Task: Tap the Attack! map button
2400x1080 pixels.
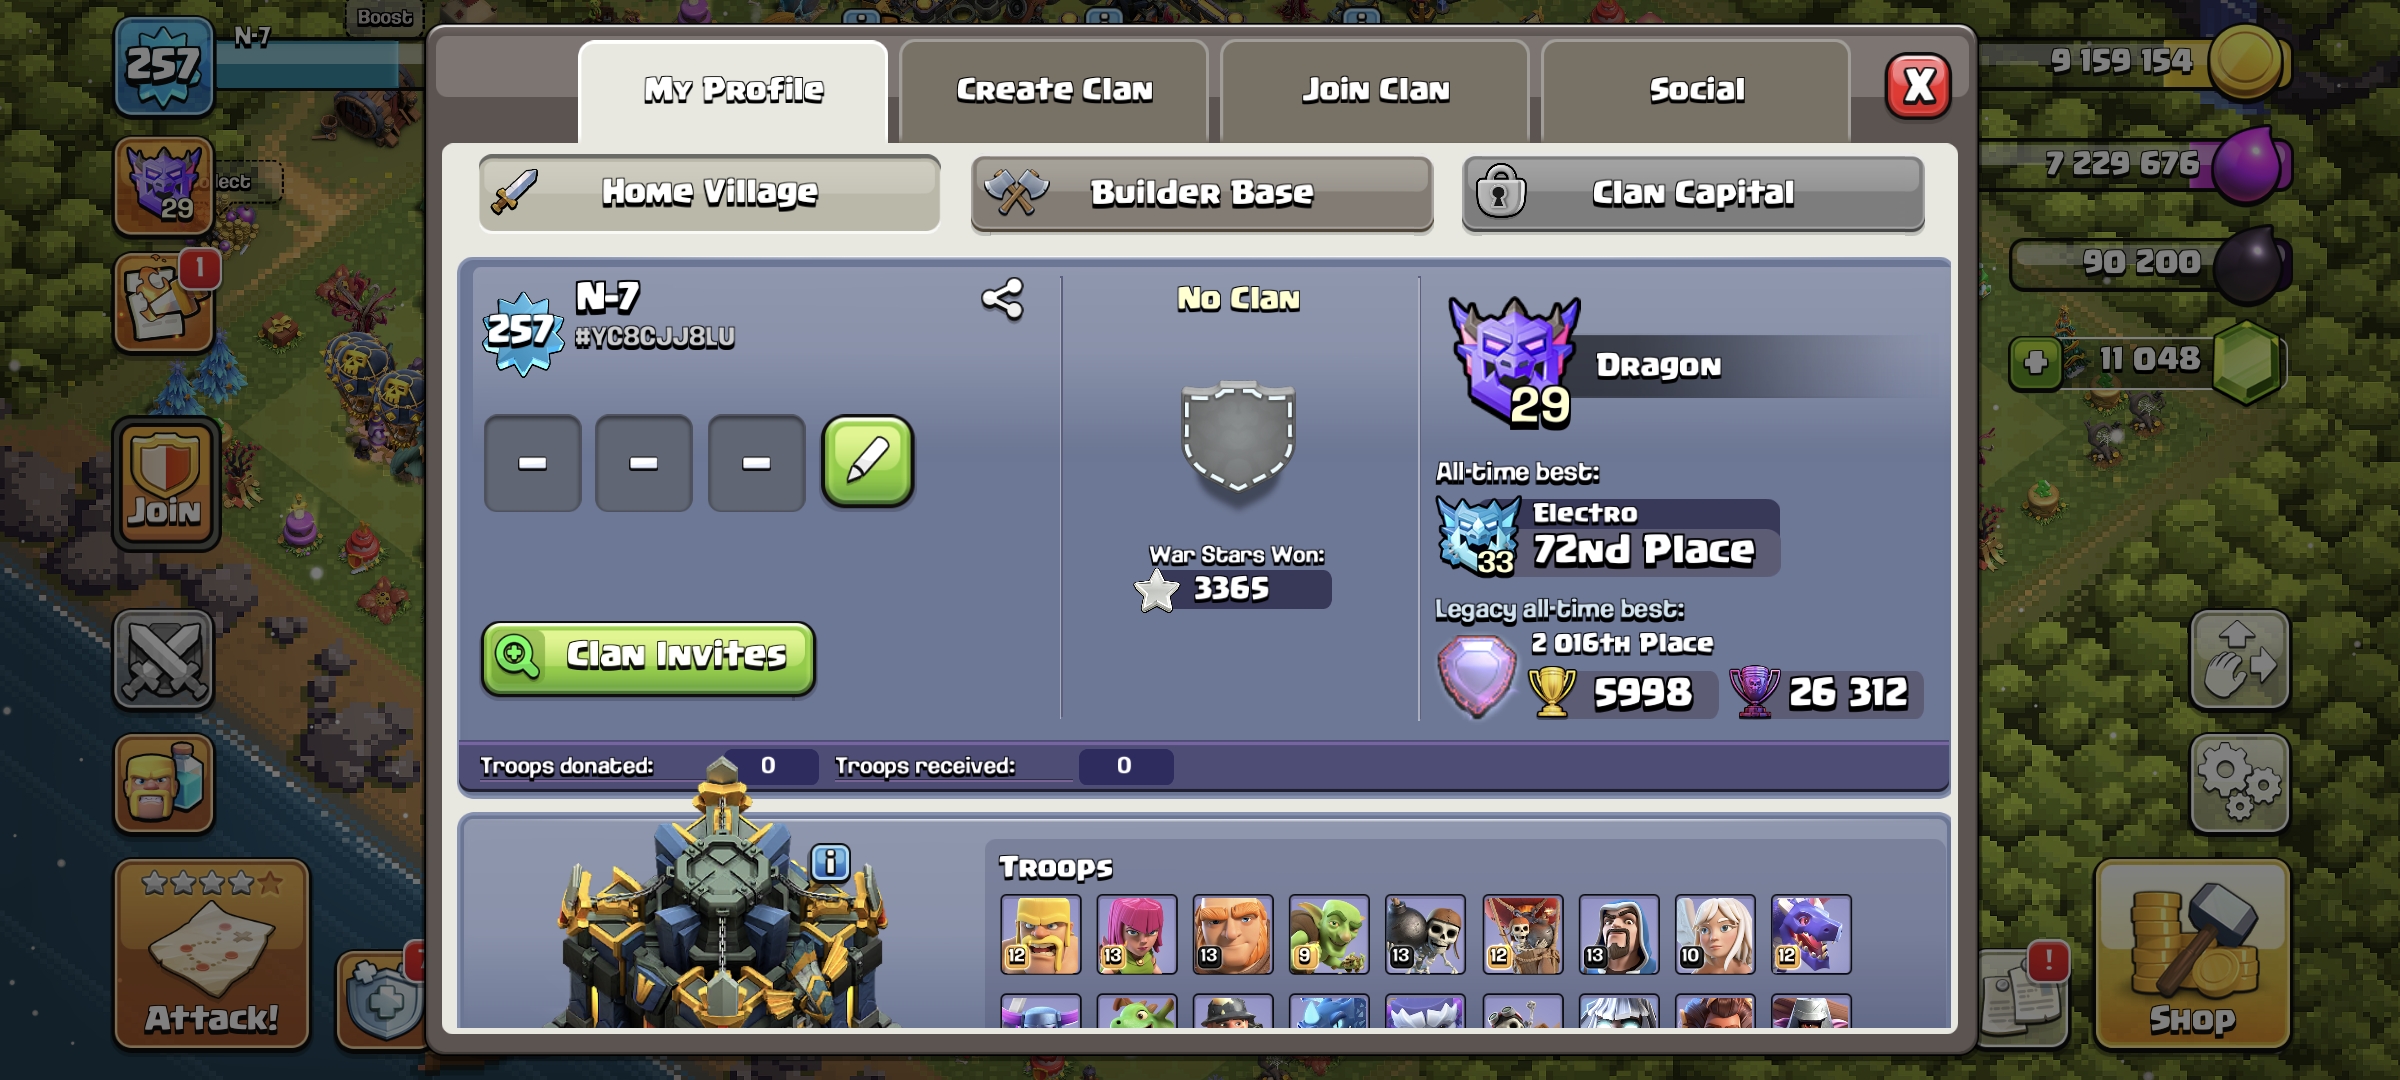Action: tap(212, 954)
